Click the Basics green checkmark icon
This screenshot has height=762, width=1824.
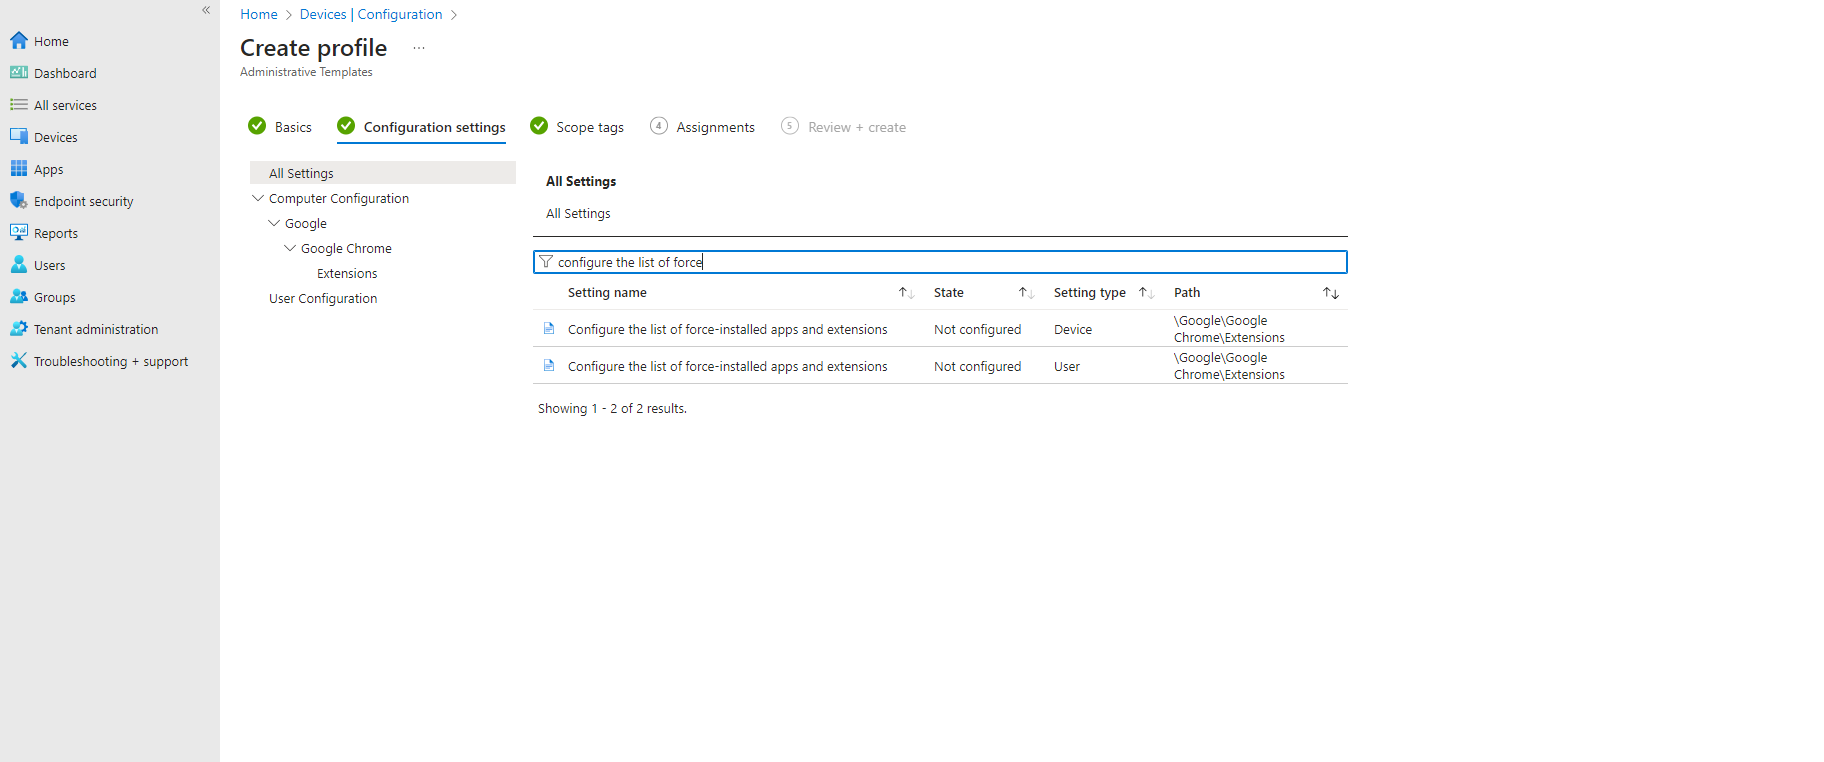[x=257, y=126]
